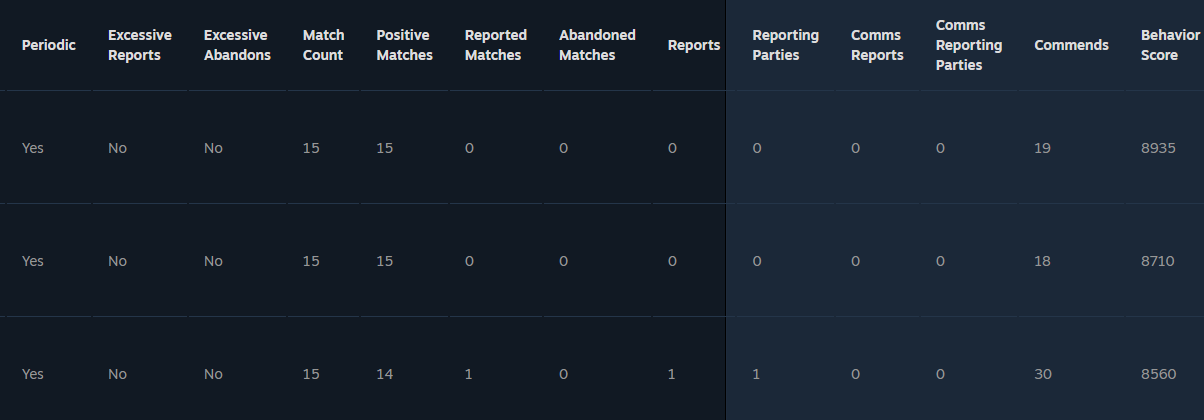This screenshot has height=420, width=1204.
Task: Select Comms Reports 0 in 8935 row
Action: click(855, 148)
